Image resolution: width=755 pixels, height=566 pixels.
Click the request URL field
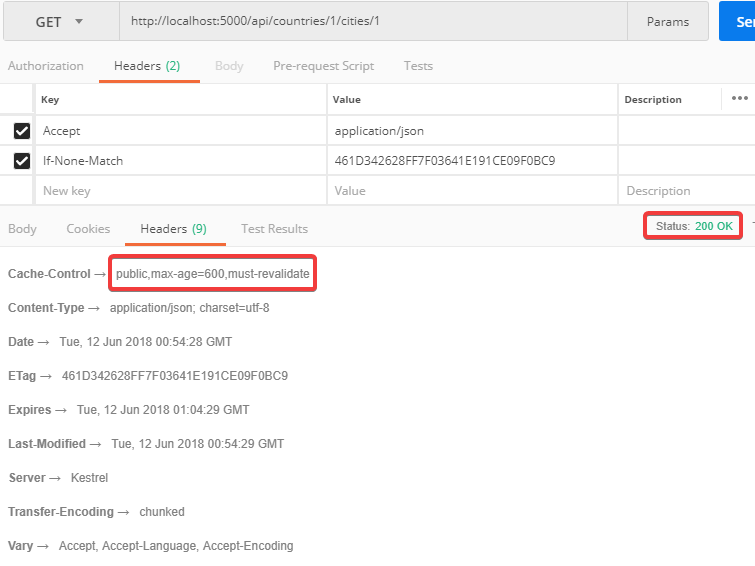pyautogui.click(x=372, y=22)
